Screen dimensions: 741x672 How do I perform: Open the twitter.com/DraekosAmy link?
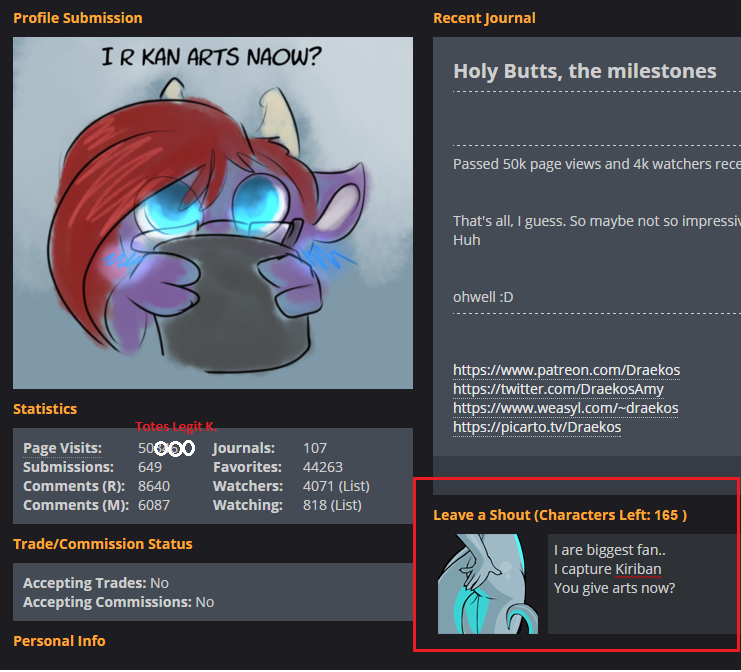point(558,389)
